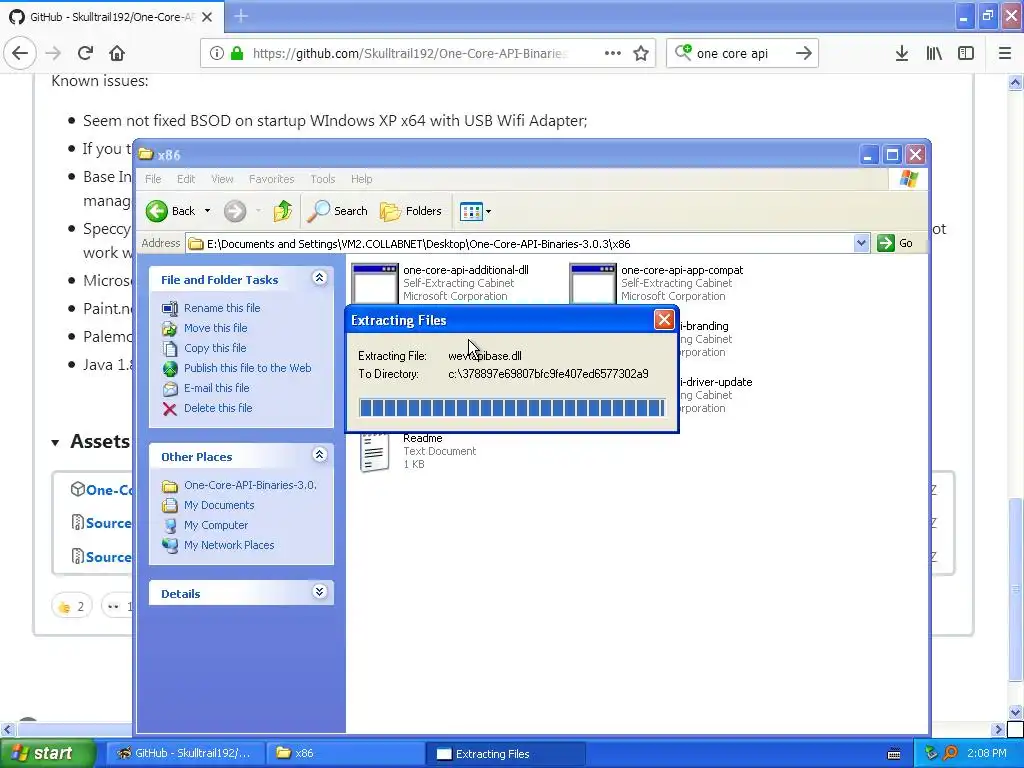Click the Go button beside address bar

(895, 243)
